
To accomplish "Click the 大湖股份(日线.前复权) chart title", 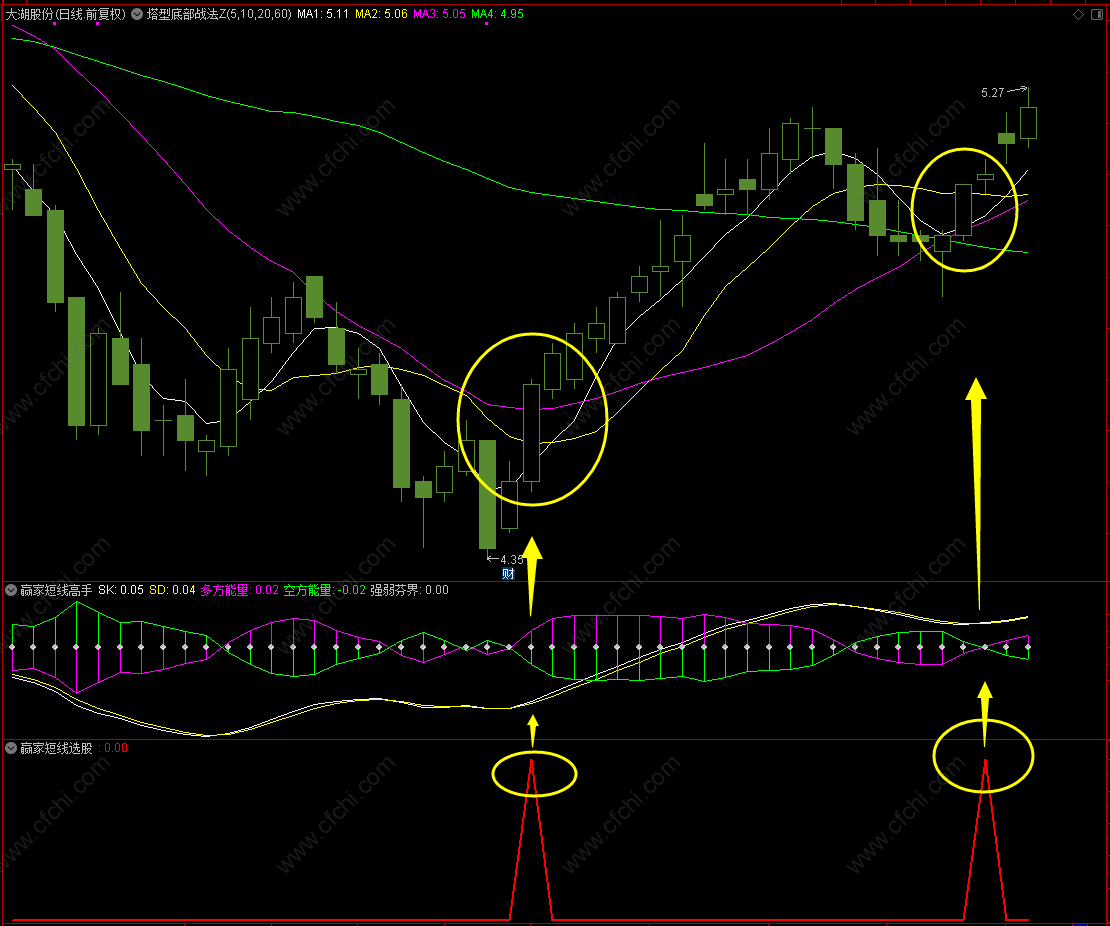I will [x=65, y=14].
